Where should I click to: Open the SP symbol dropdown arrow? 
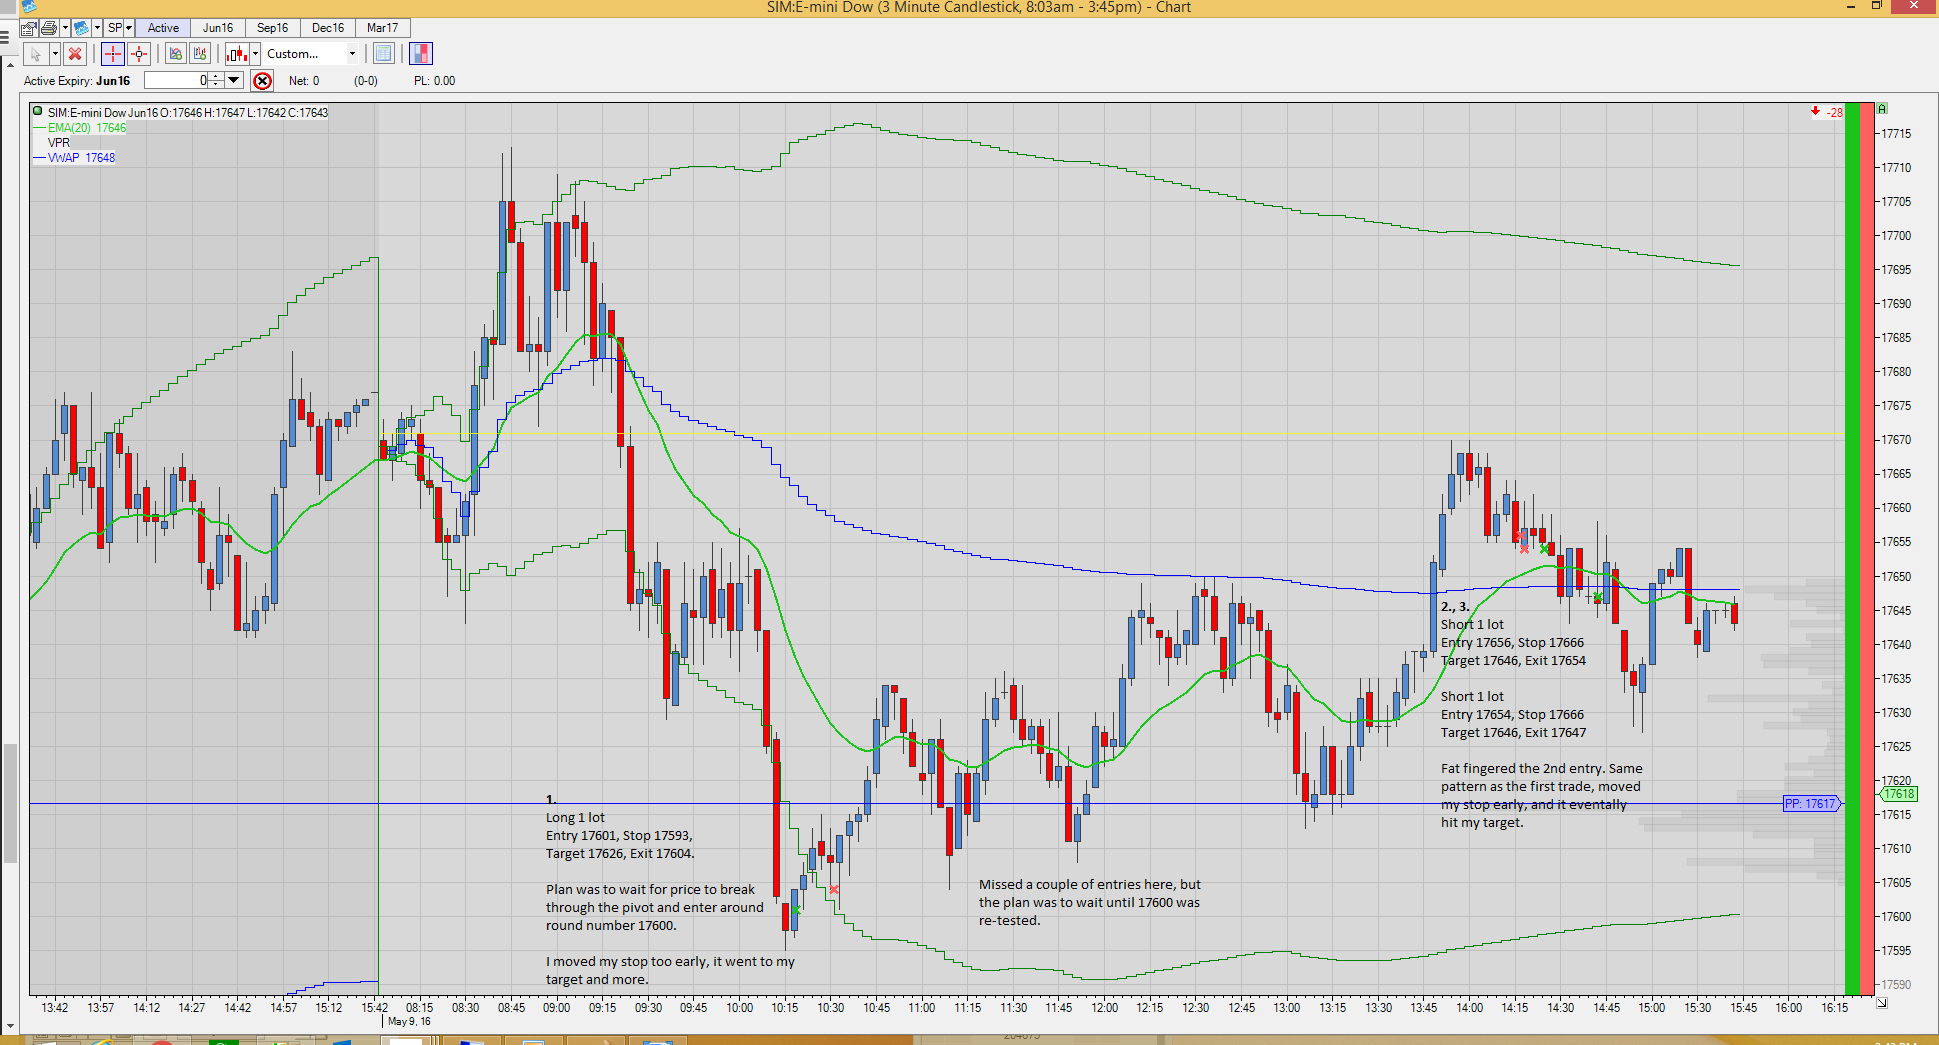129,28
